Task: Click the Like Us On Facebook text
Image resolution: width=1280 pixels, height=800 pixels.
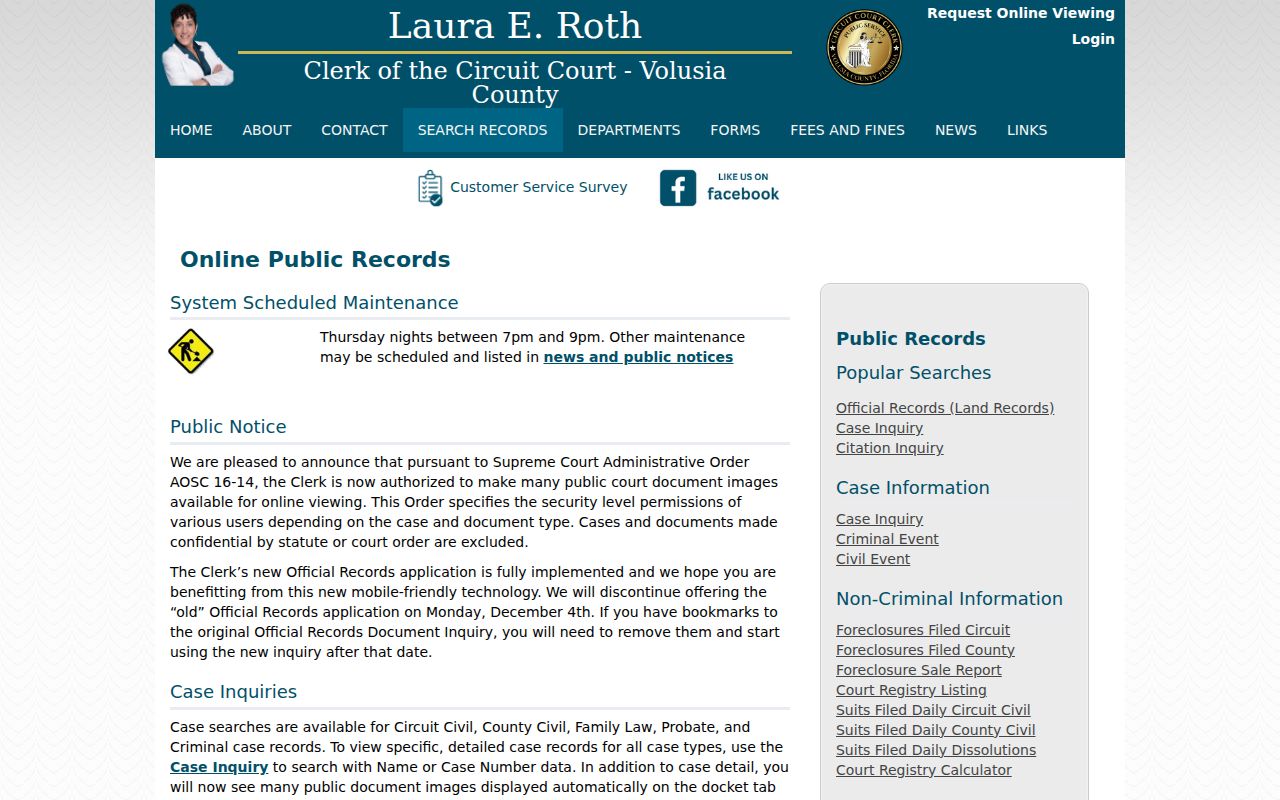Action: (743, 187)
